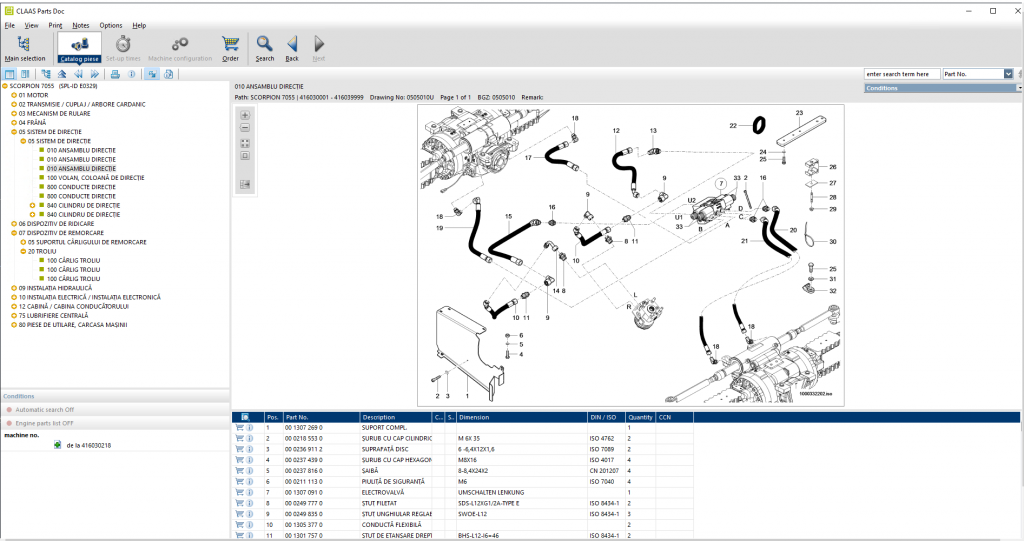Click the search term input field
This screenshot has height=541, width=1024.
tap(902, 74)
